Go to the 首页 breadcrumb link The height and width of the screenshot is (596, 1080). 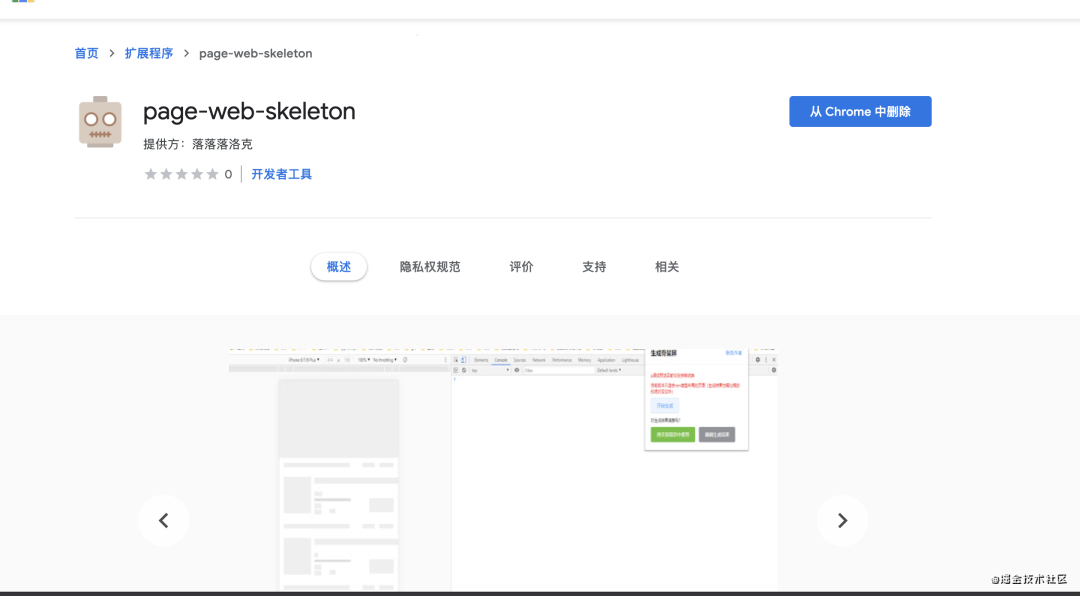coord(87,54)
